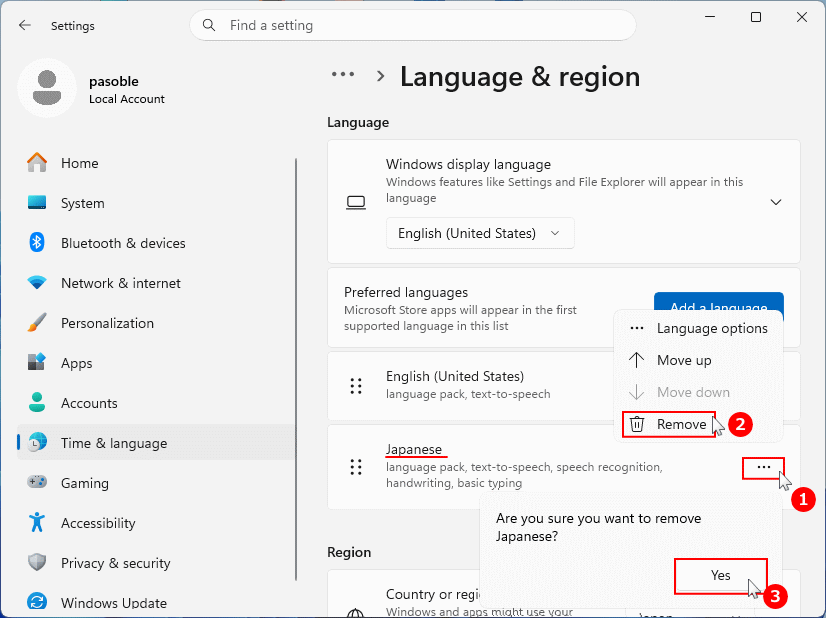Viewport: 826px width, 618px height.
Task: Choose Language options from the context menu
Action: pos(711,328)
